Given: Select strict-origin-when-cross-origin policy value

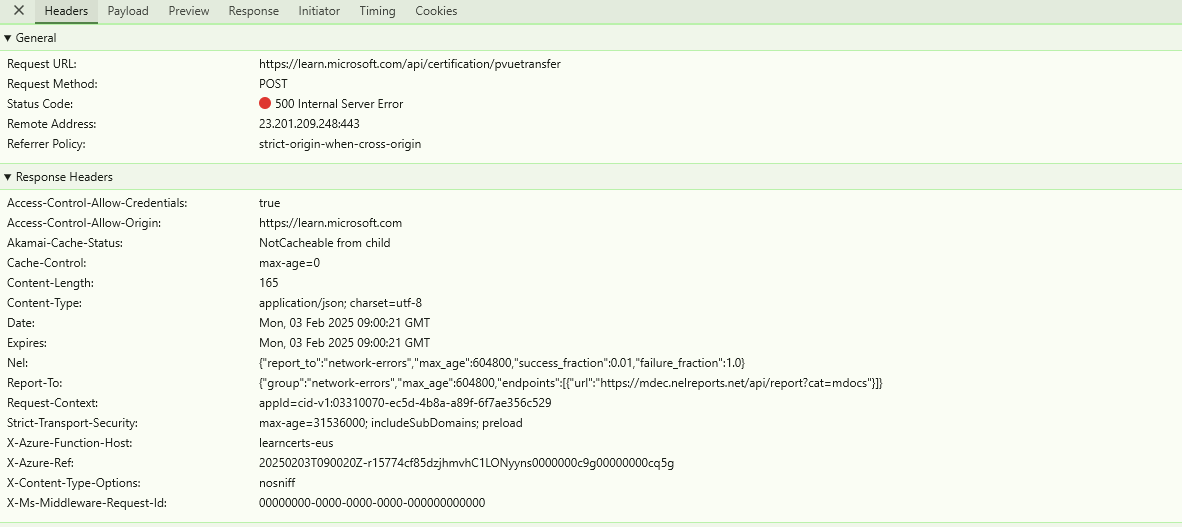Looking at the screenshot, I should point(340,144).
